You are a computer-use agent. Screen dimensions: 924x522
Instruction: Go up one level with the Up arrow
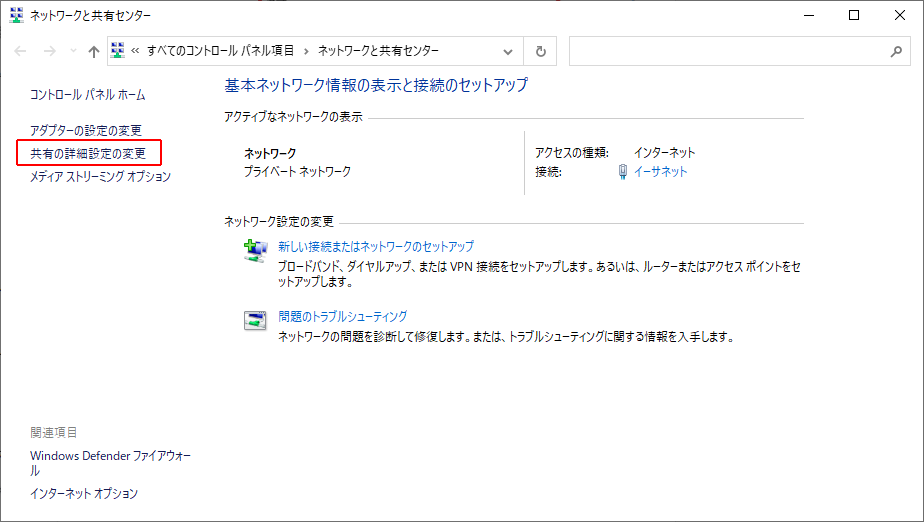coord(93,52)
